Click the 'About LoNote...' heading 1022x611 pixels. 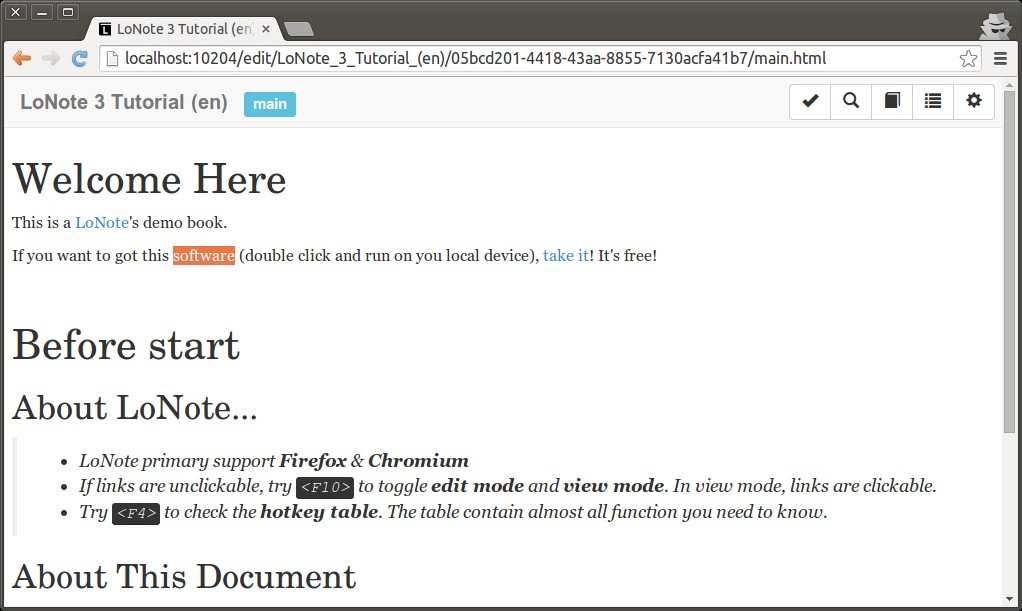click(135, 408)
